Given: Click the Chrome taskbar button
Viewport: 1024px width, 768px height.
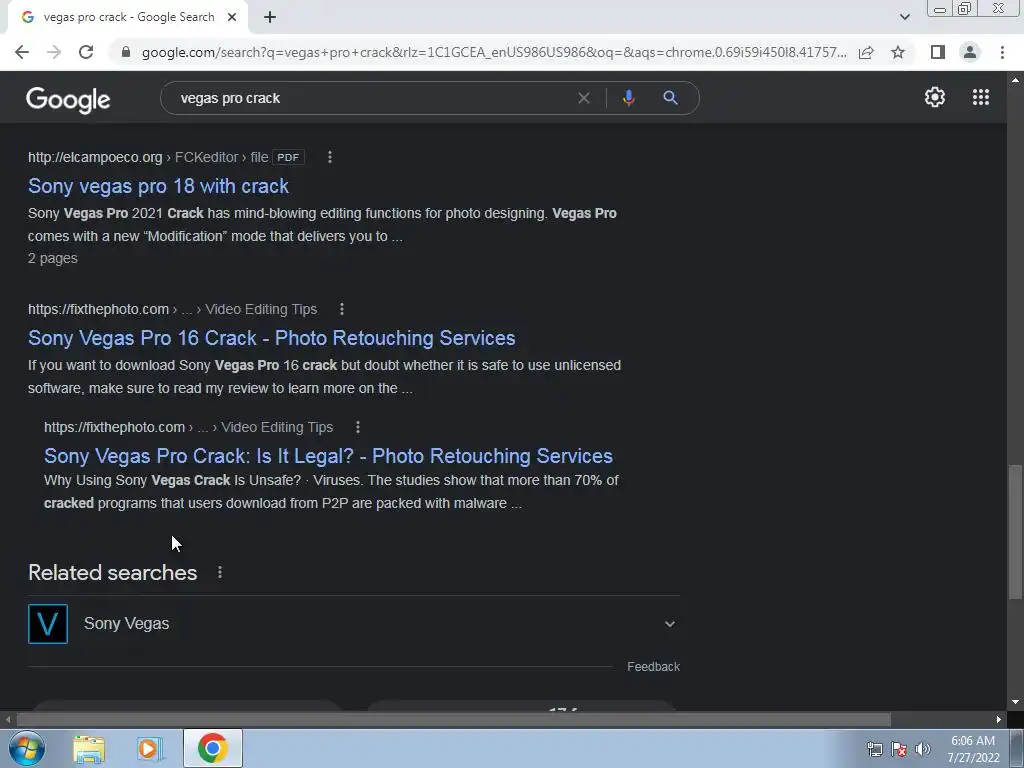Looking at the screenshot, I should pos(212,748).
